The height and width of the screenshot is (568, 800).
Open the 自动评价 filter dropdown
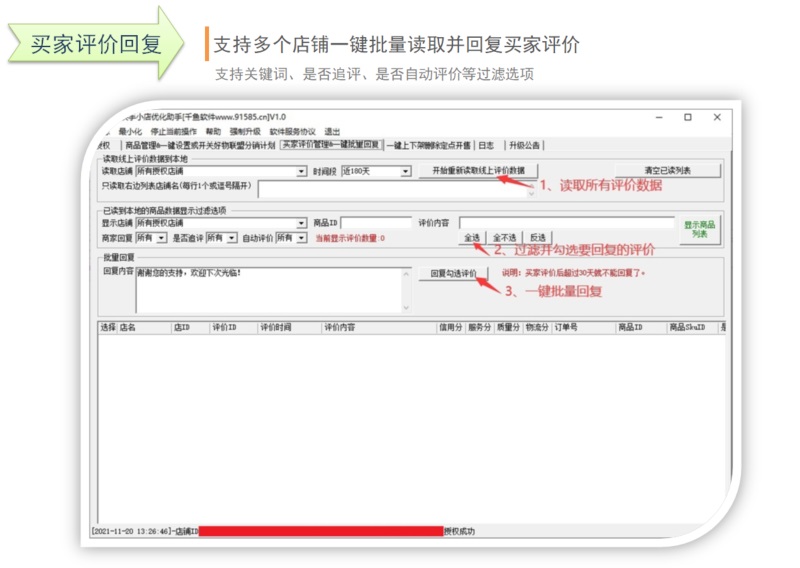302,238
